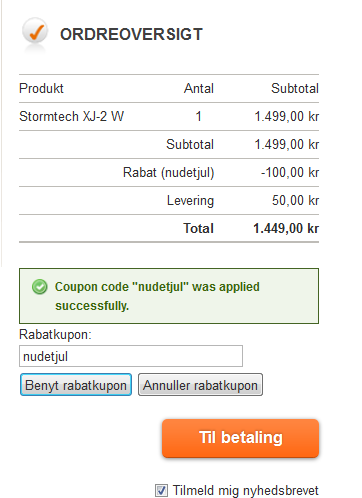The height and width of the screenshot is (498, 362).
Task: Click the orange checkmark icon beside Ordreoversigt
Action: (35, 32)
